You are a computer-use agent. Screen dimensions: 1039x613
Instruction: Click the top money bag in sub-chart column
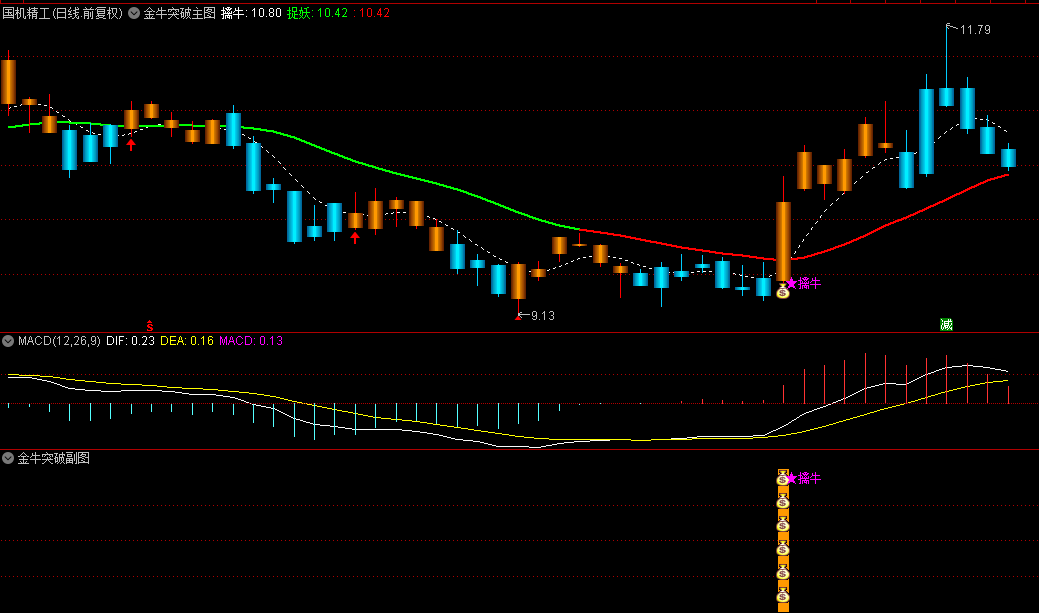(783, 478)
